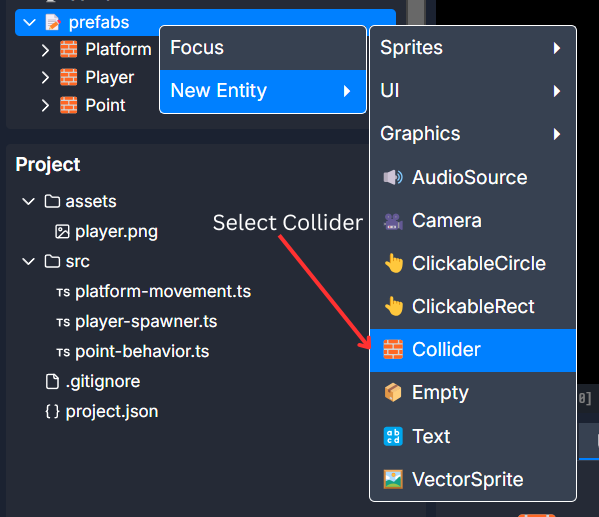Expand the Point prefab node
Image resolution: width=599 pixels, height=517 pixels.
pyautogui.click(x=45, y=105)
